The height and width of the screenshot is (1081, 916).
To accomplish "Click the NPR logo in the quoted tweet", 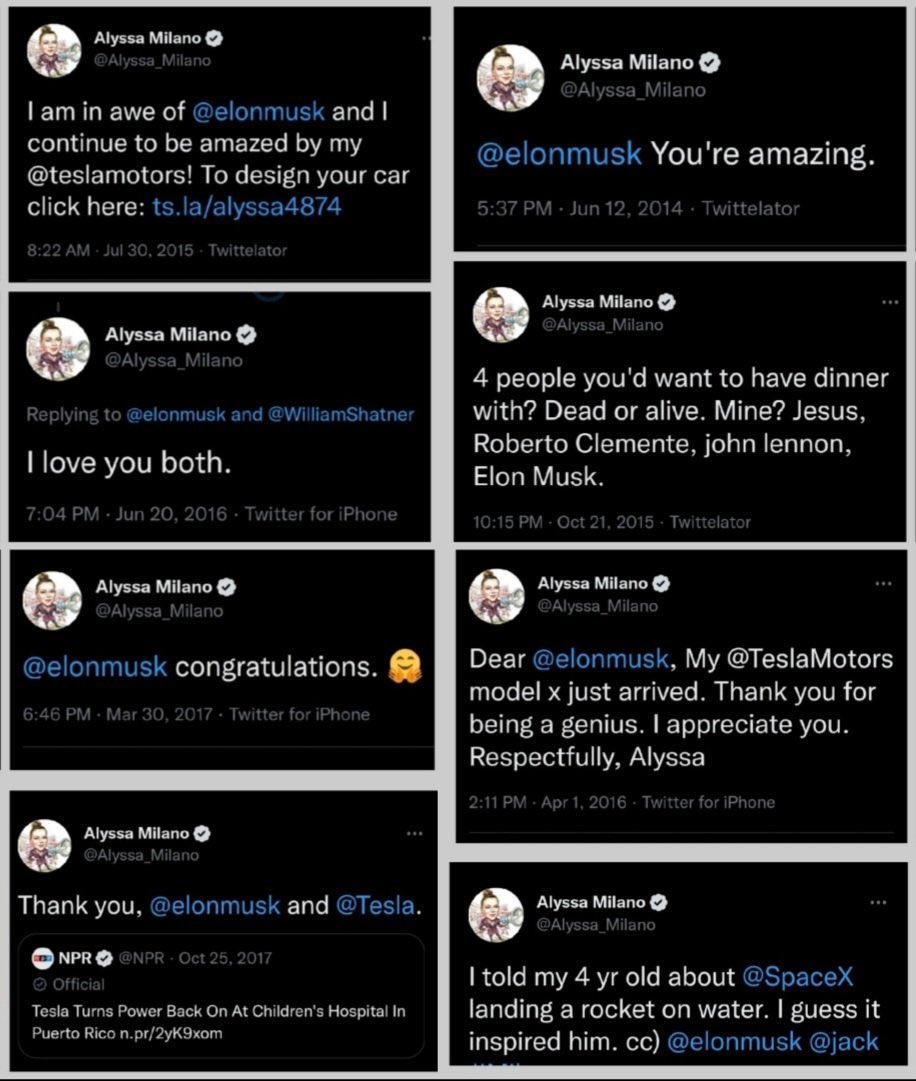I will coord(40,958).
